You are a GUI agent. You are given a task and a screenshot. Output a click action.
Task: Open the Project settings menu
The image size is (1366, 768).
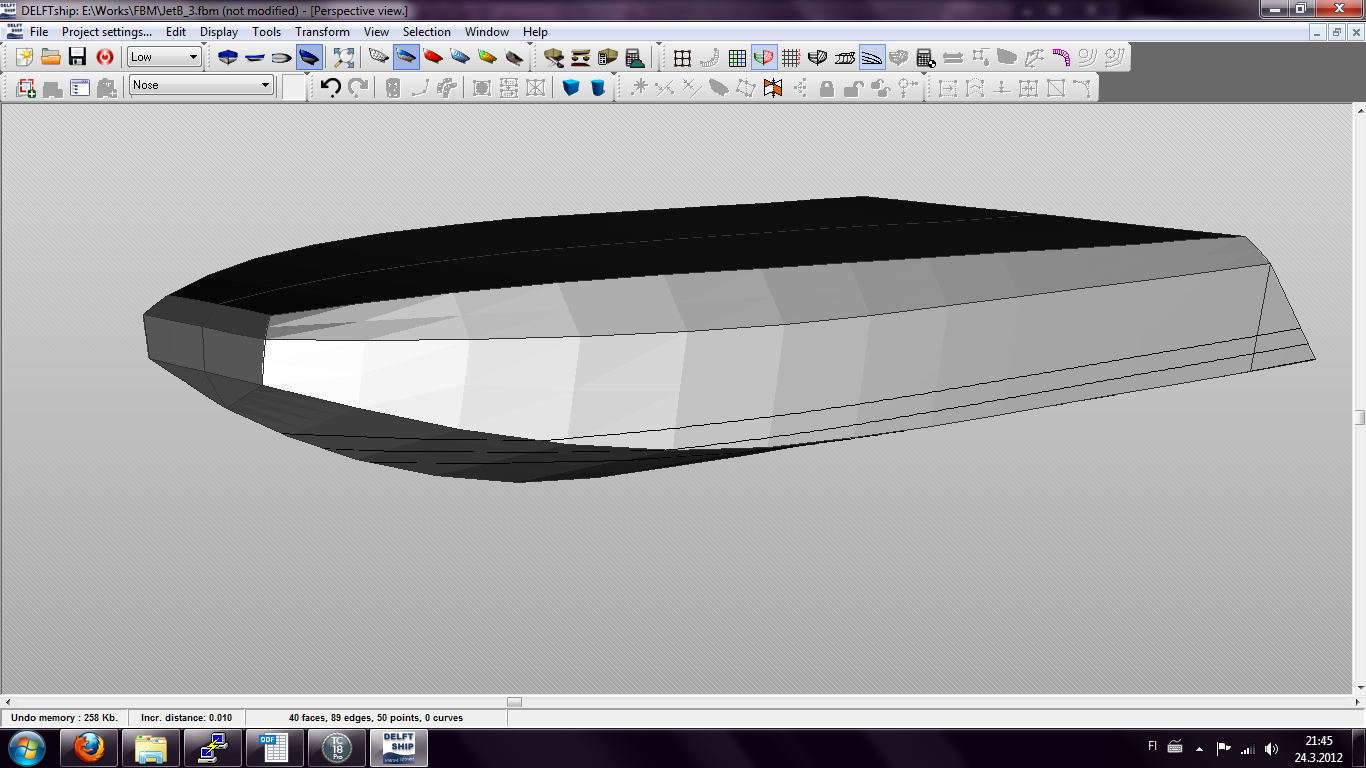tap(106, 32)
